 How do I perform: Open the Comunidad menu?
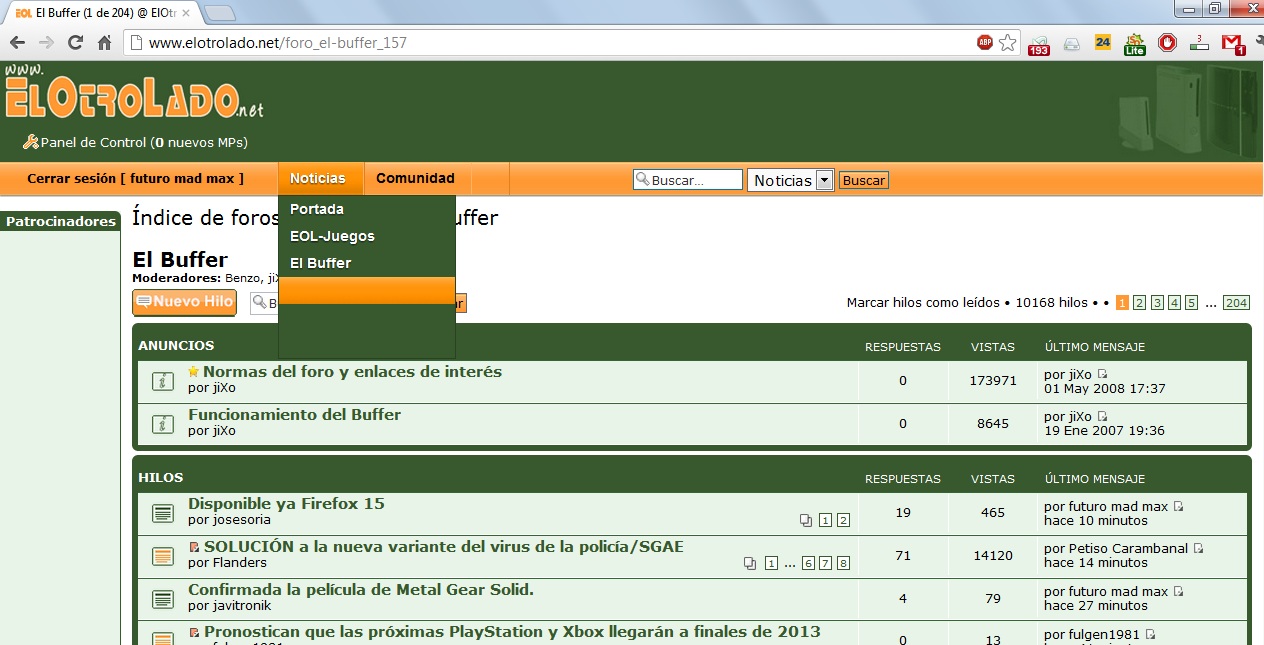click(x=415, y=178)
